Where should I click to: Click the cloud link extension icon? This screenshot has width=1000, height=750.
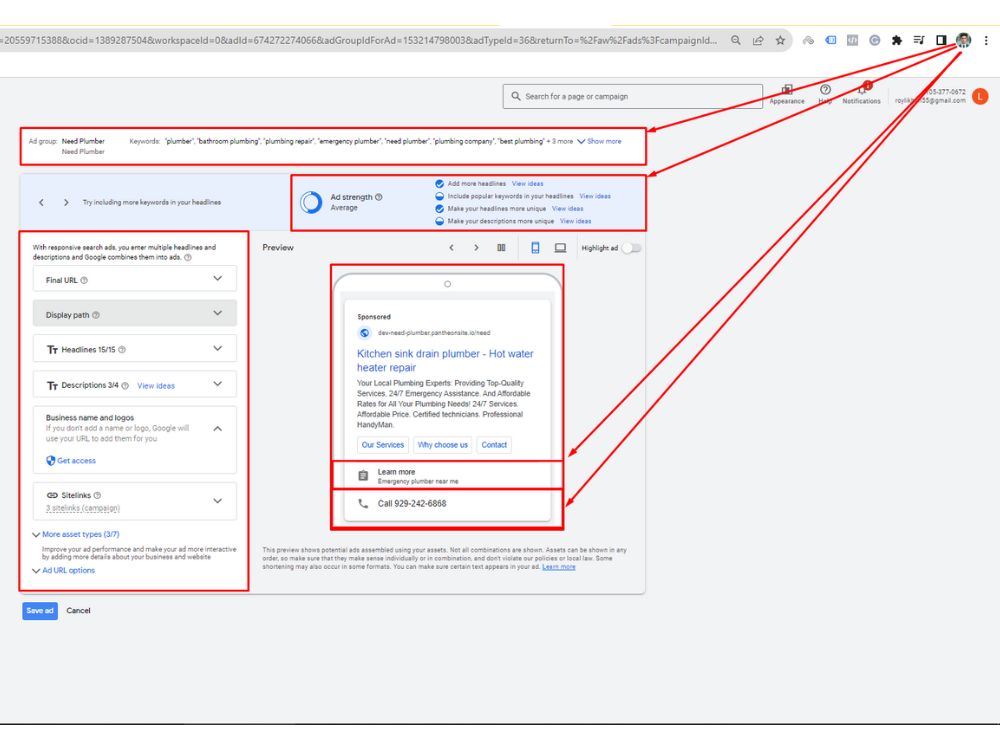(808, 40)
